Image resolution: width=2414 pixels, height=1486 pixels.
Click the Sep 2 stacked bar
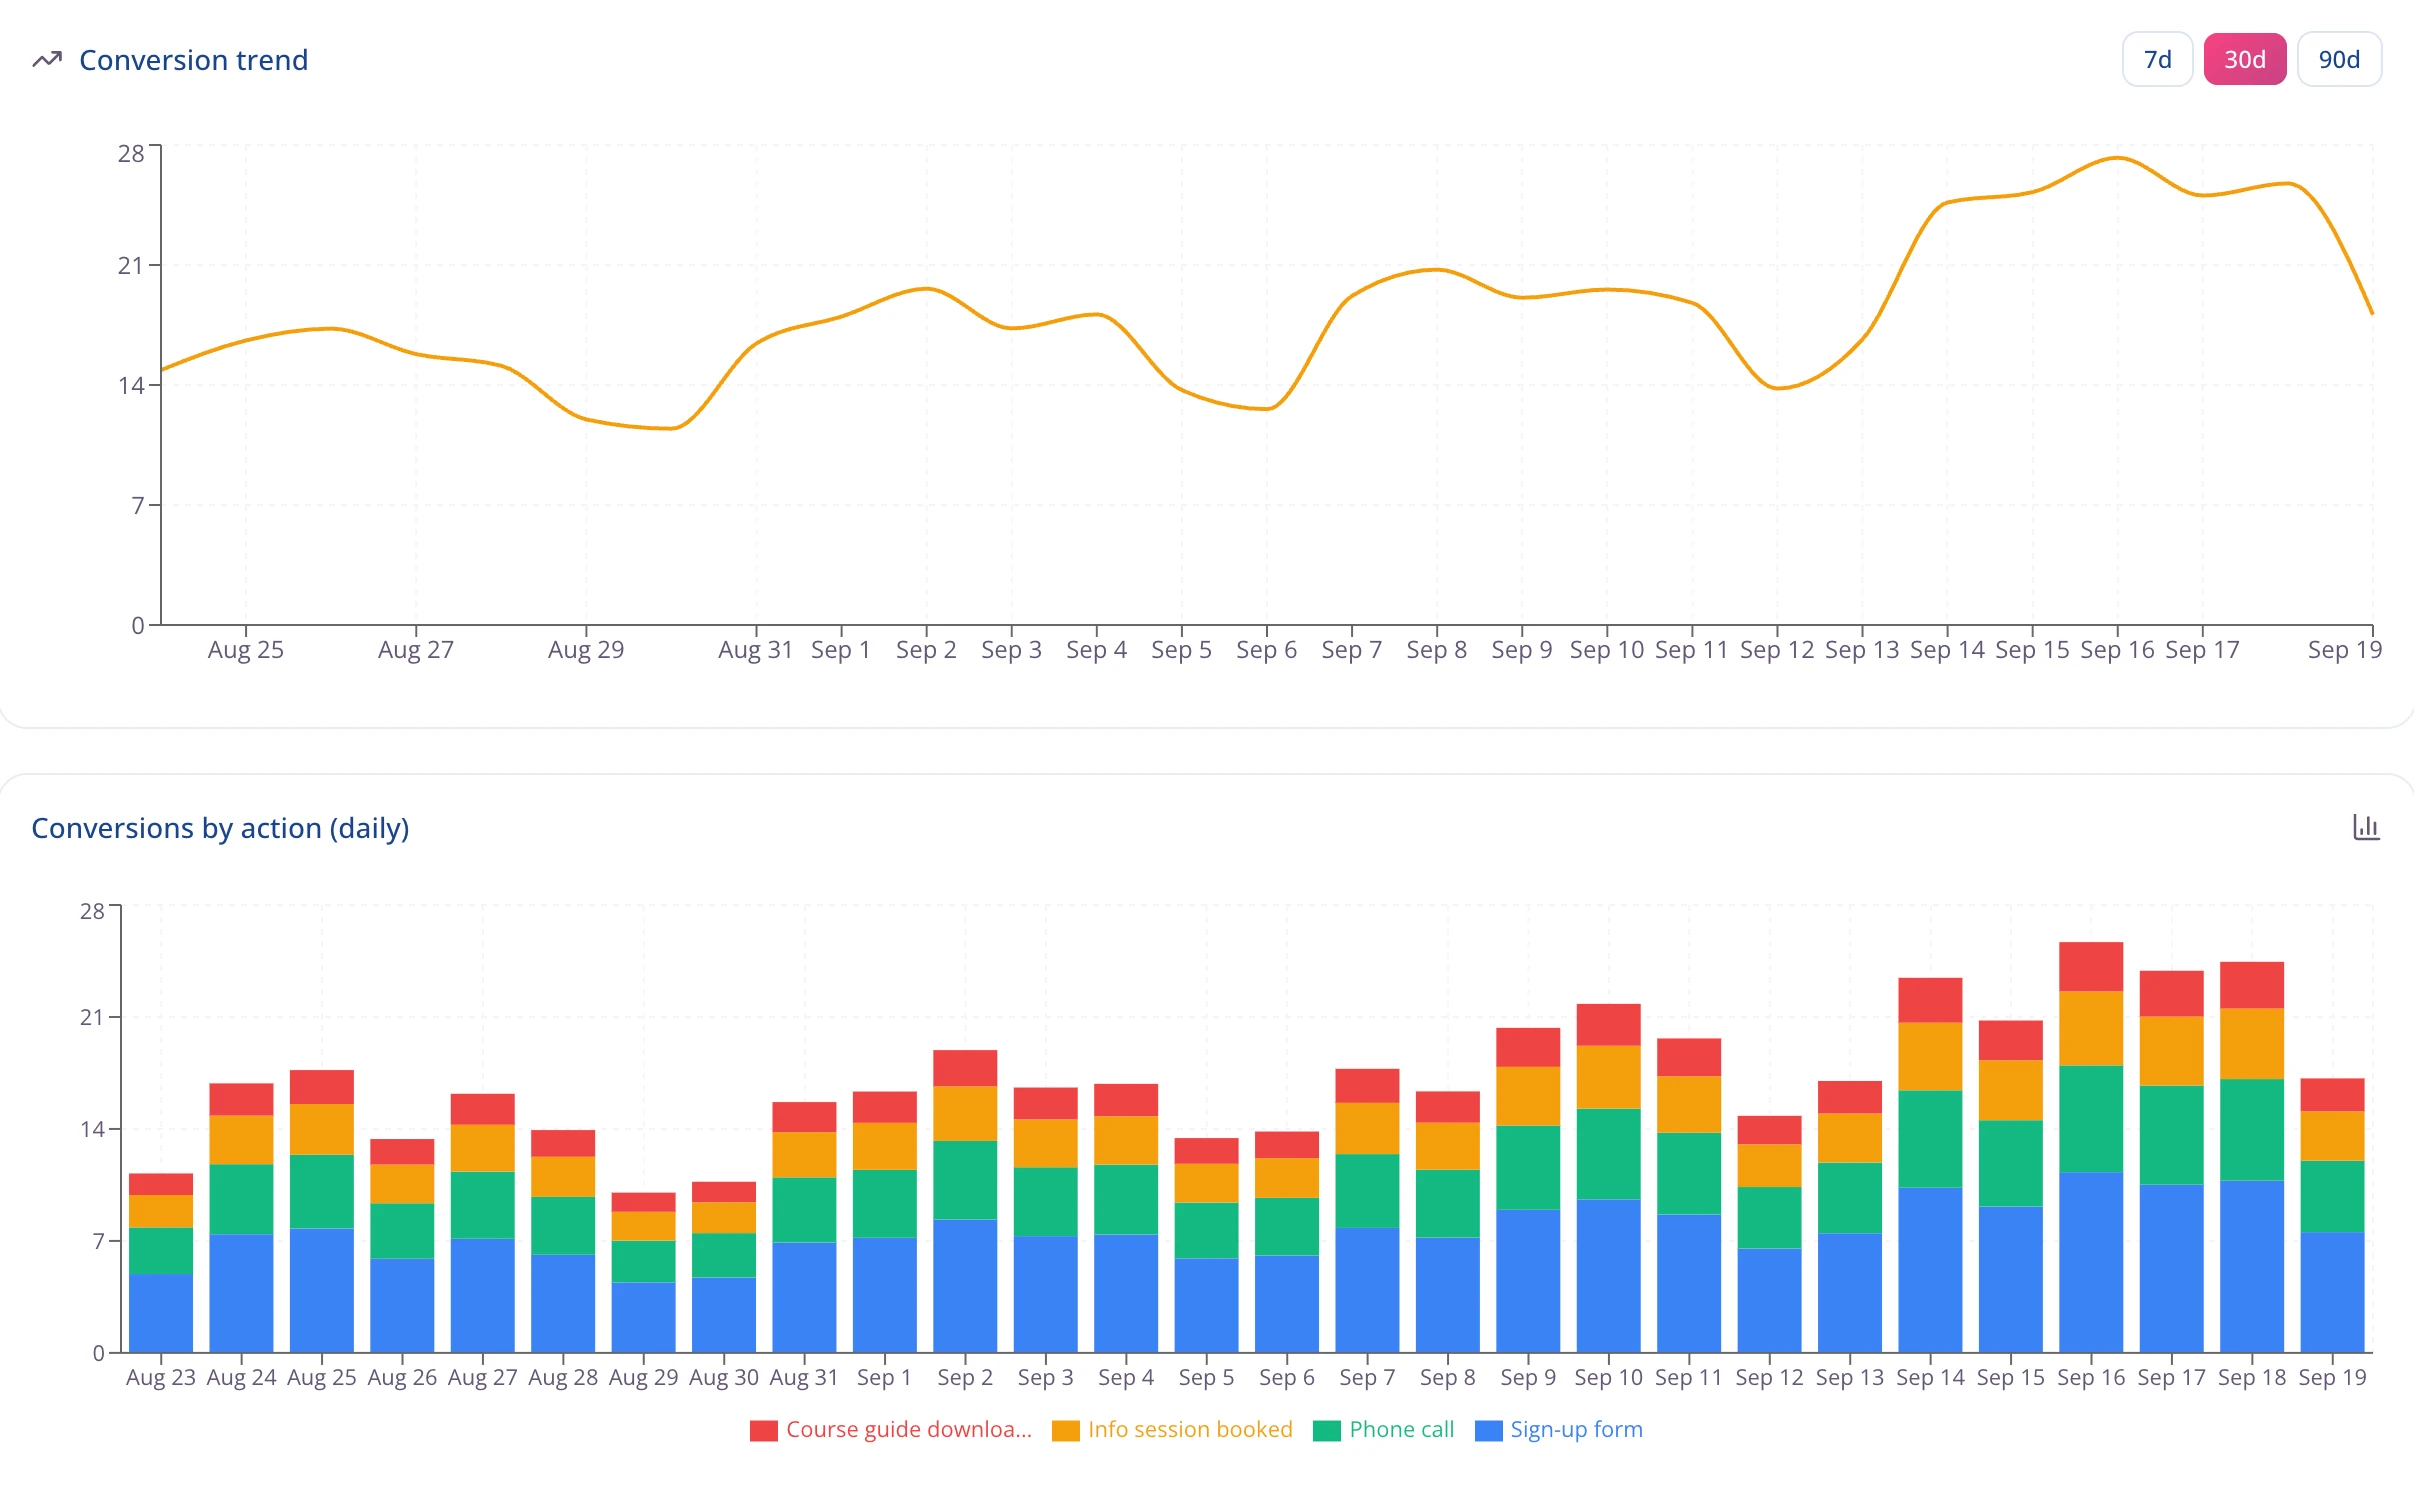[965, 1201]
